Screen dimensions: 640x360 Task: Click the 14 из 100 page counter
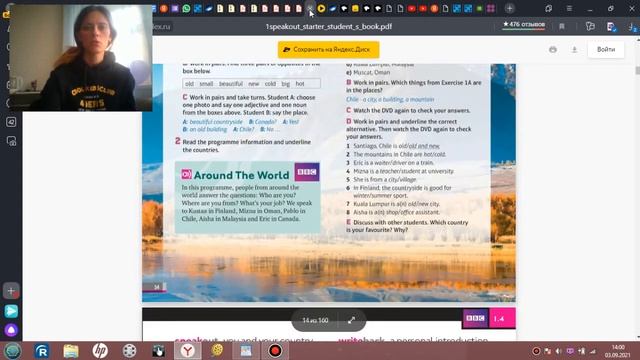(315, 320)
